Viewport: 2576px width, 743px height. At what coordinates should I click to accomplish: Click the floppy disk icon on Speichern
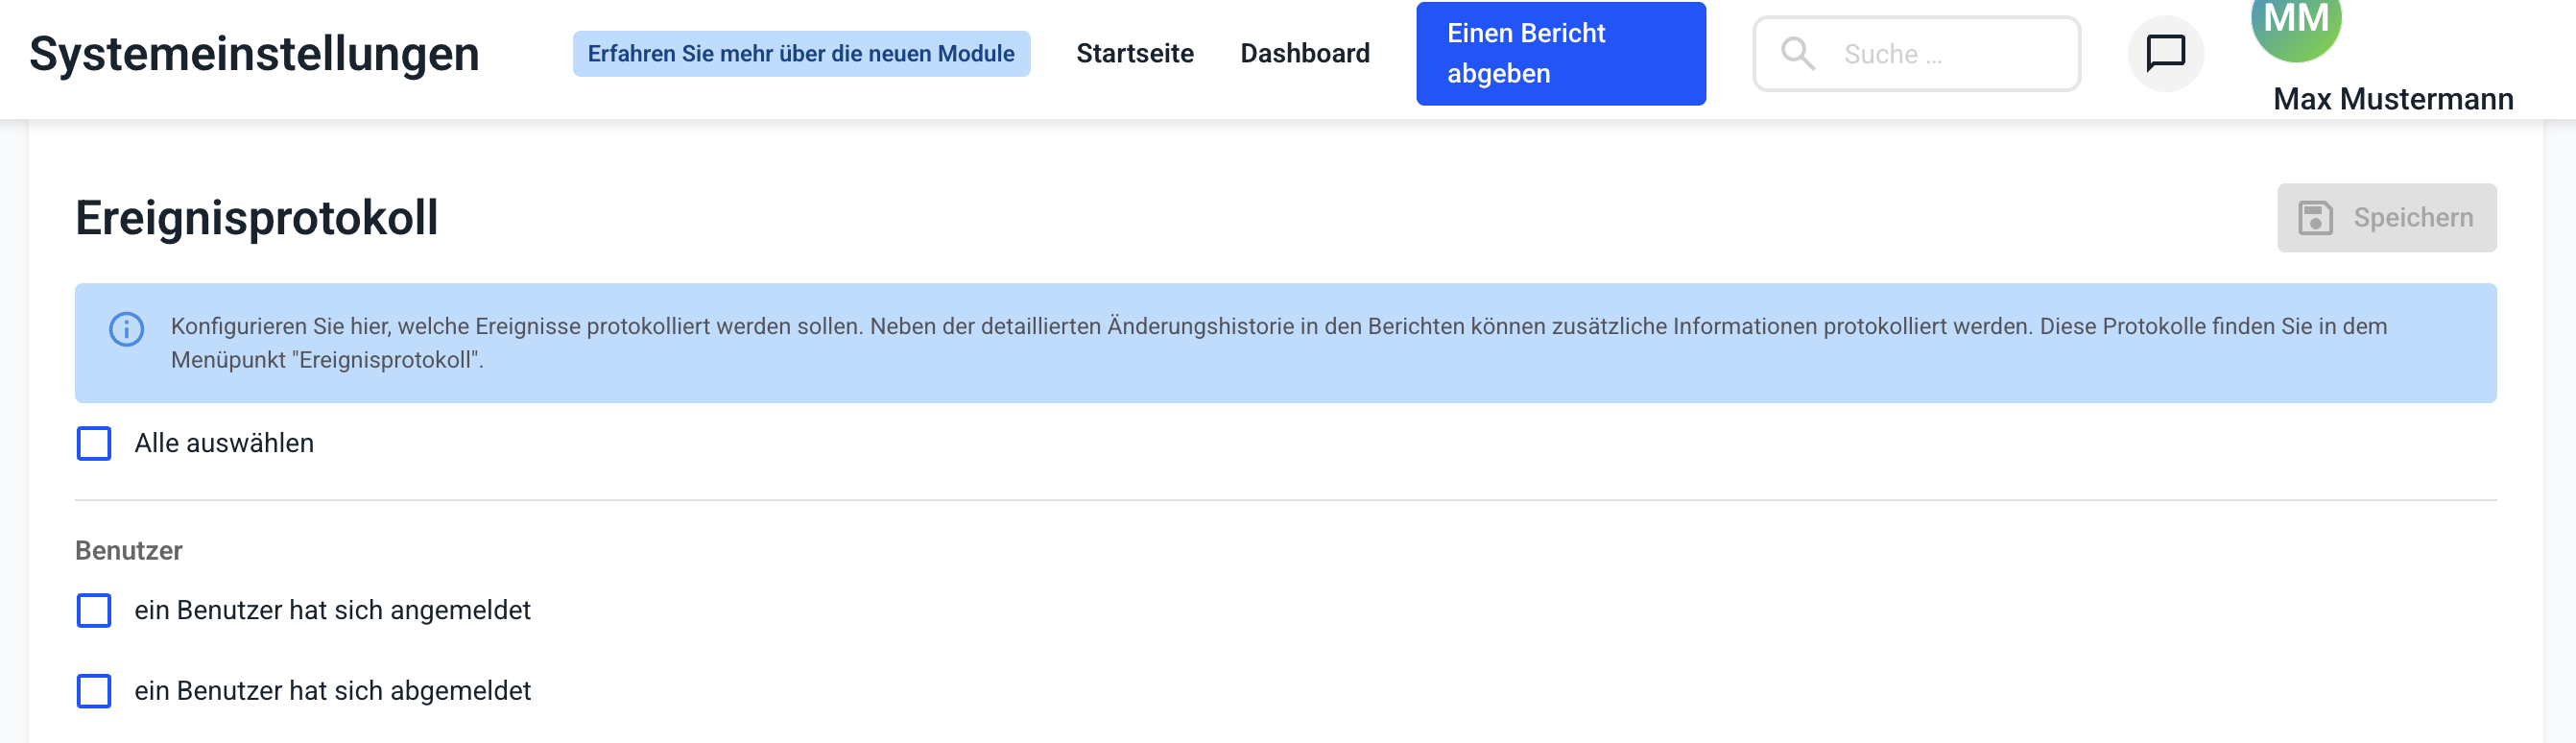[2315, 218]
